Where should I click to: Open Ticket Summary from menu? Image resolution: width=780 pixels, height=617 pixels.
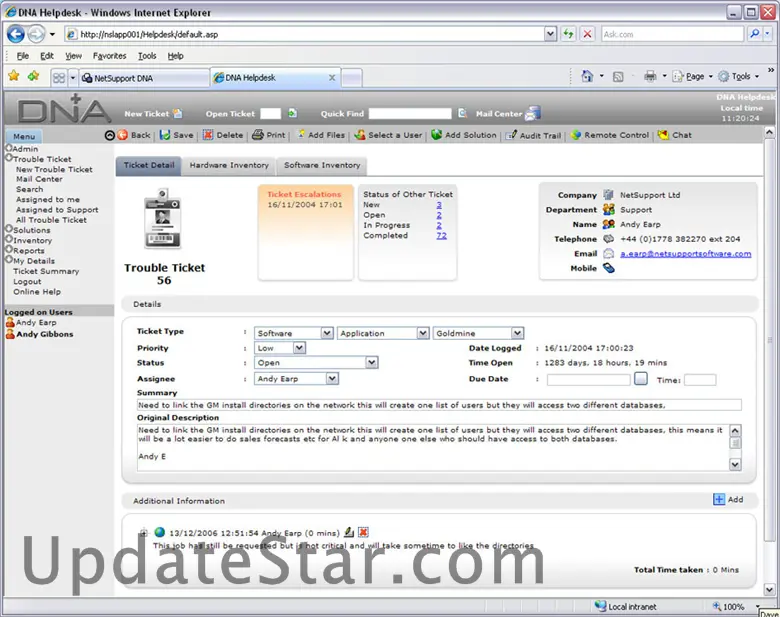[46, 271]
